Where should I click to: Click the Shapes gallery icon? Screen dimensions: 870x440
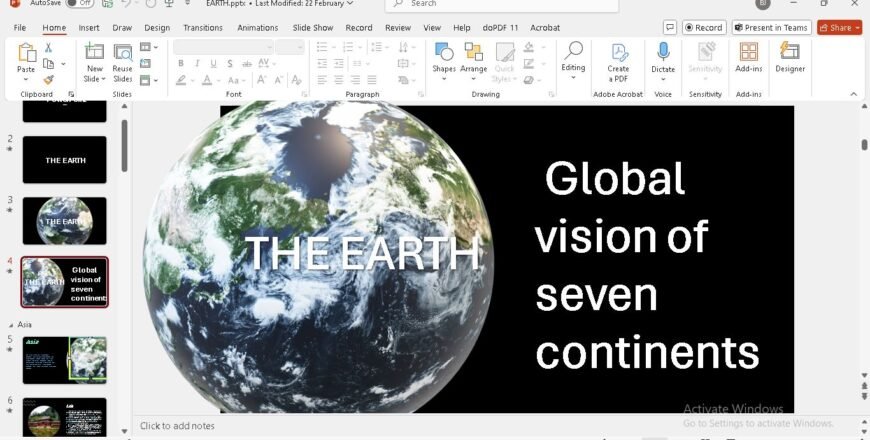point(444,52)
